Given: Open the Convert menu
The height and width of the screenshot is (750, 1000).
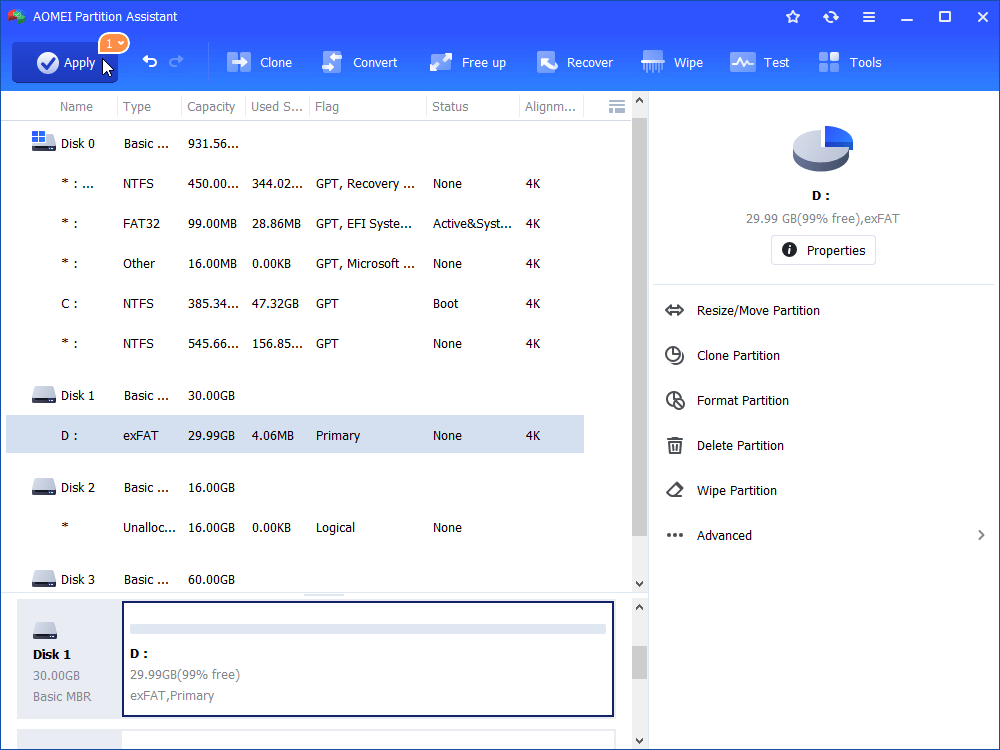Looking at the screenshot, I should pos(360,62).
